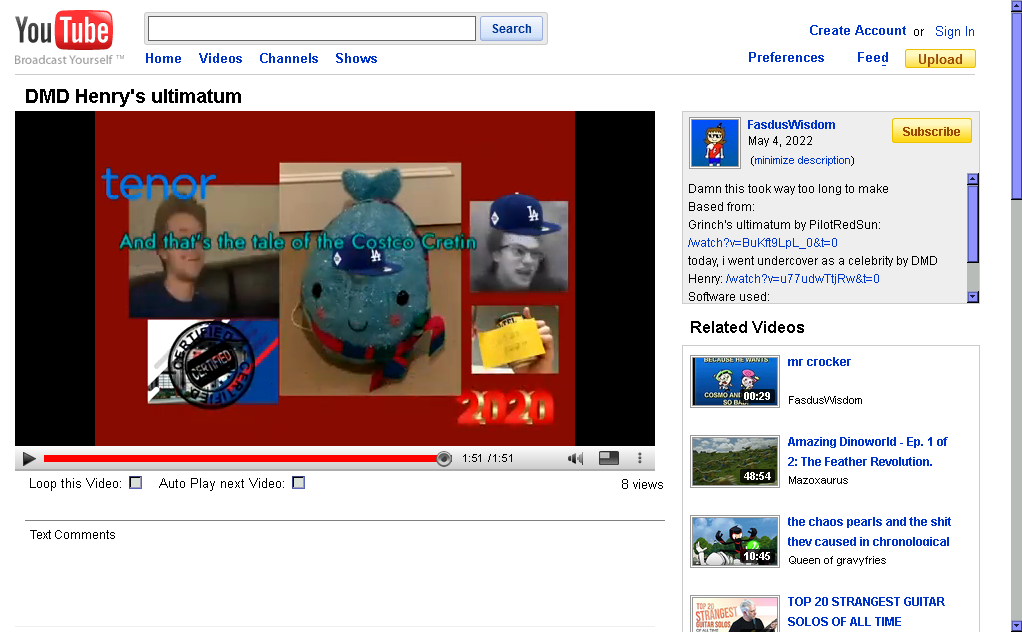Click the Text Comments heading
The height and width of the screenshot is (632, 1022).
tap(72, 534)
